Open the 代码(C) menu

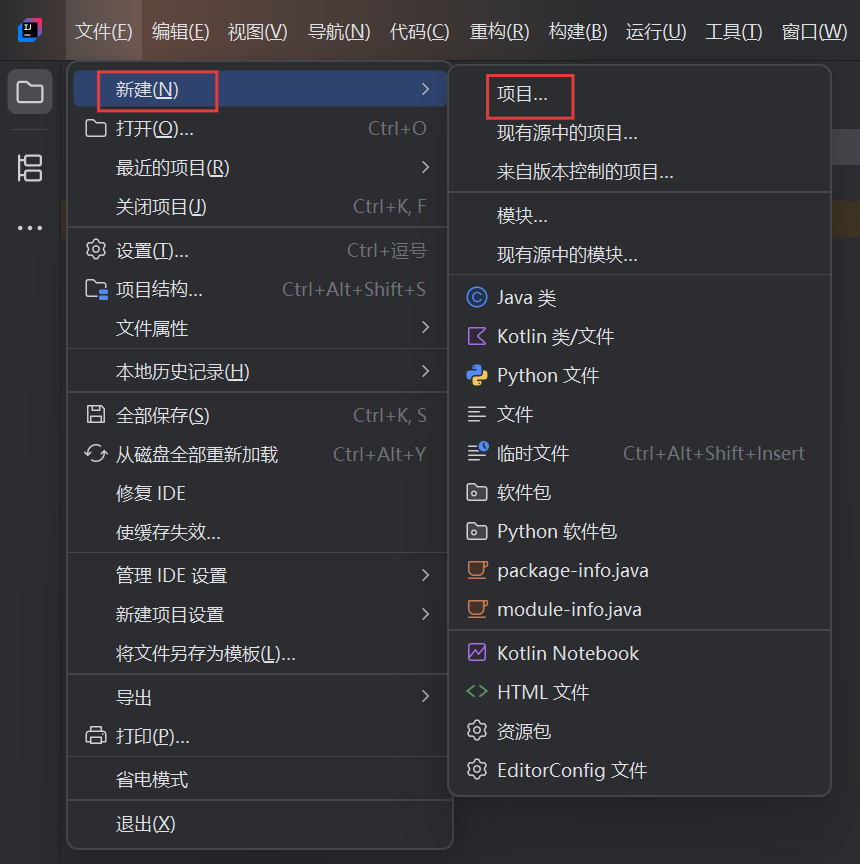coord(419,31)
